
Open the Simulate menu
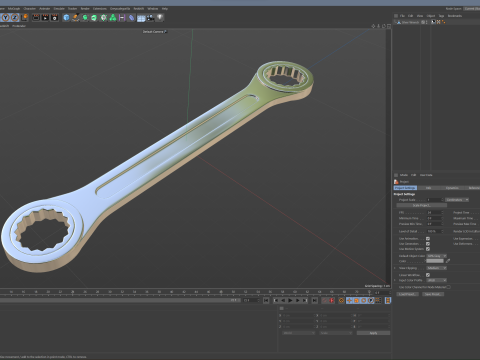59,9
